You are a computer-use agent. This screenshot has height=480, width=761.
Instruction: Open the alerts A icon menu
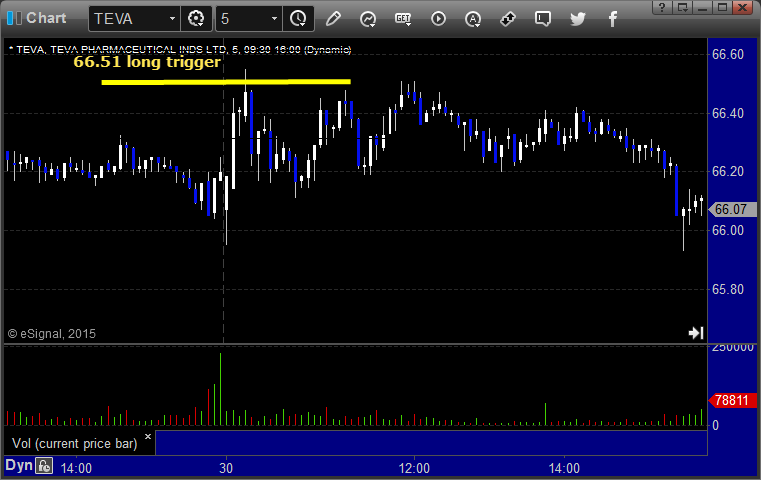[473, 19]
